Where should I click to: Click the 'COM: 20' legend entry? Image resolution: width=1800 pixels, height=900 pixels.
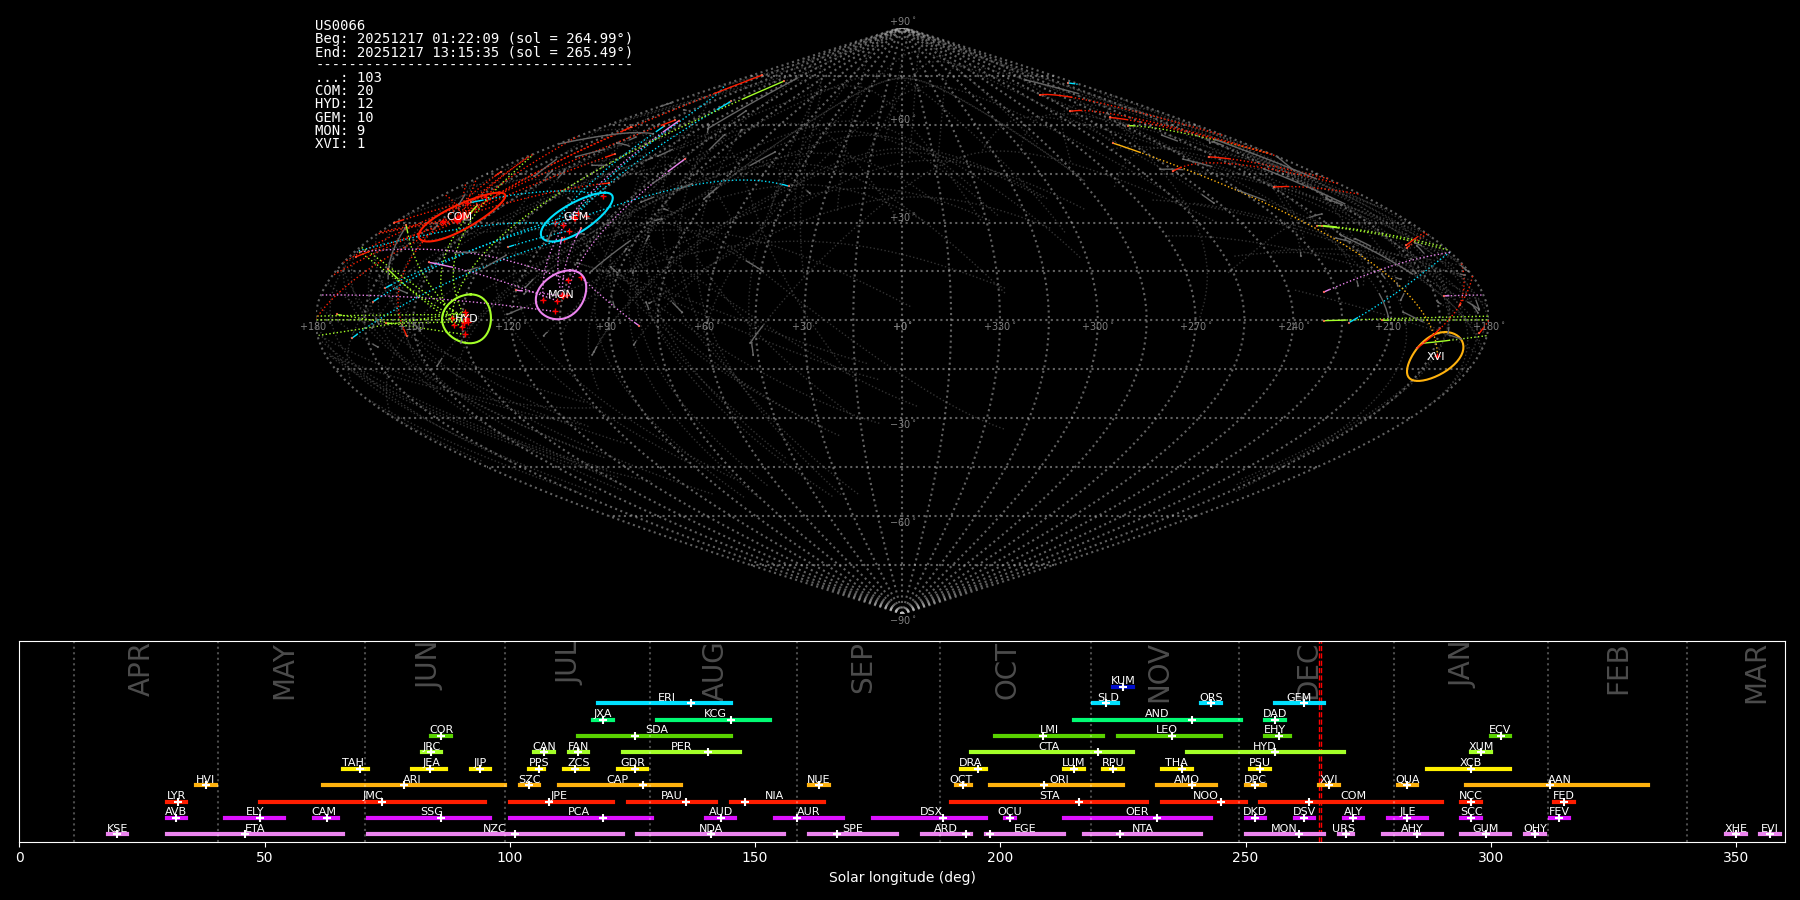[x=344, y=91]
